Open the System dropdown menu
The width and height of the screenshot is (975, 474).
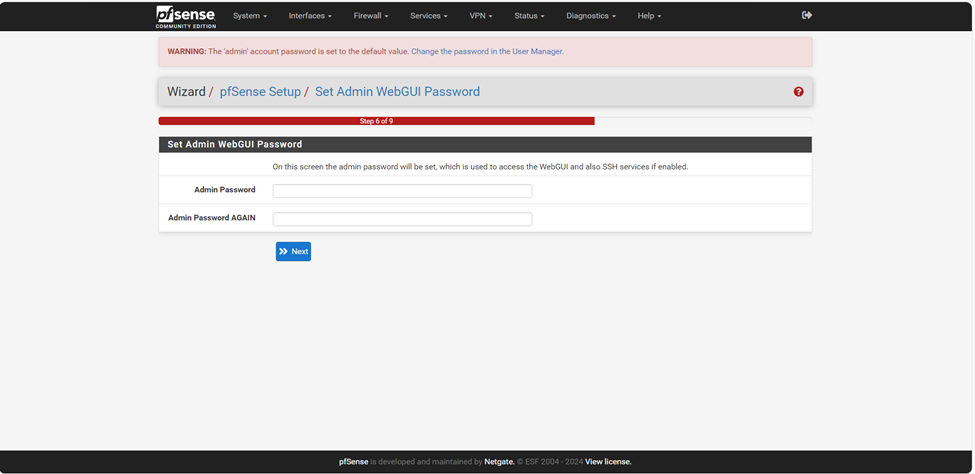point(249,16)
